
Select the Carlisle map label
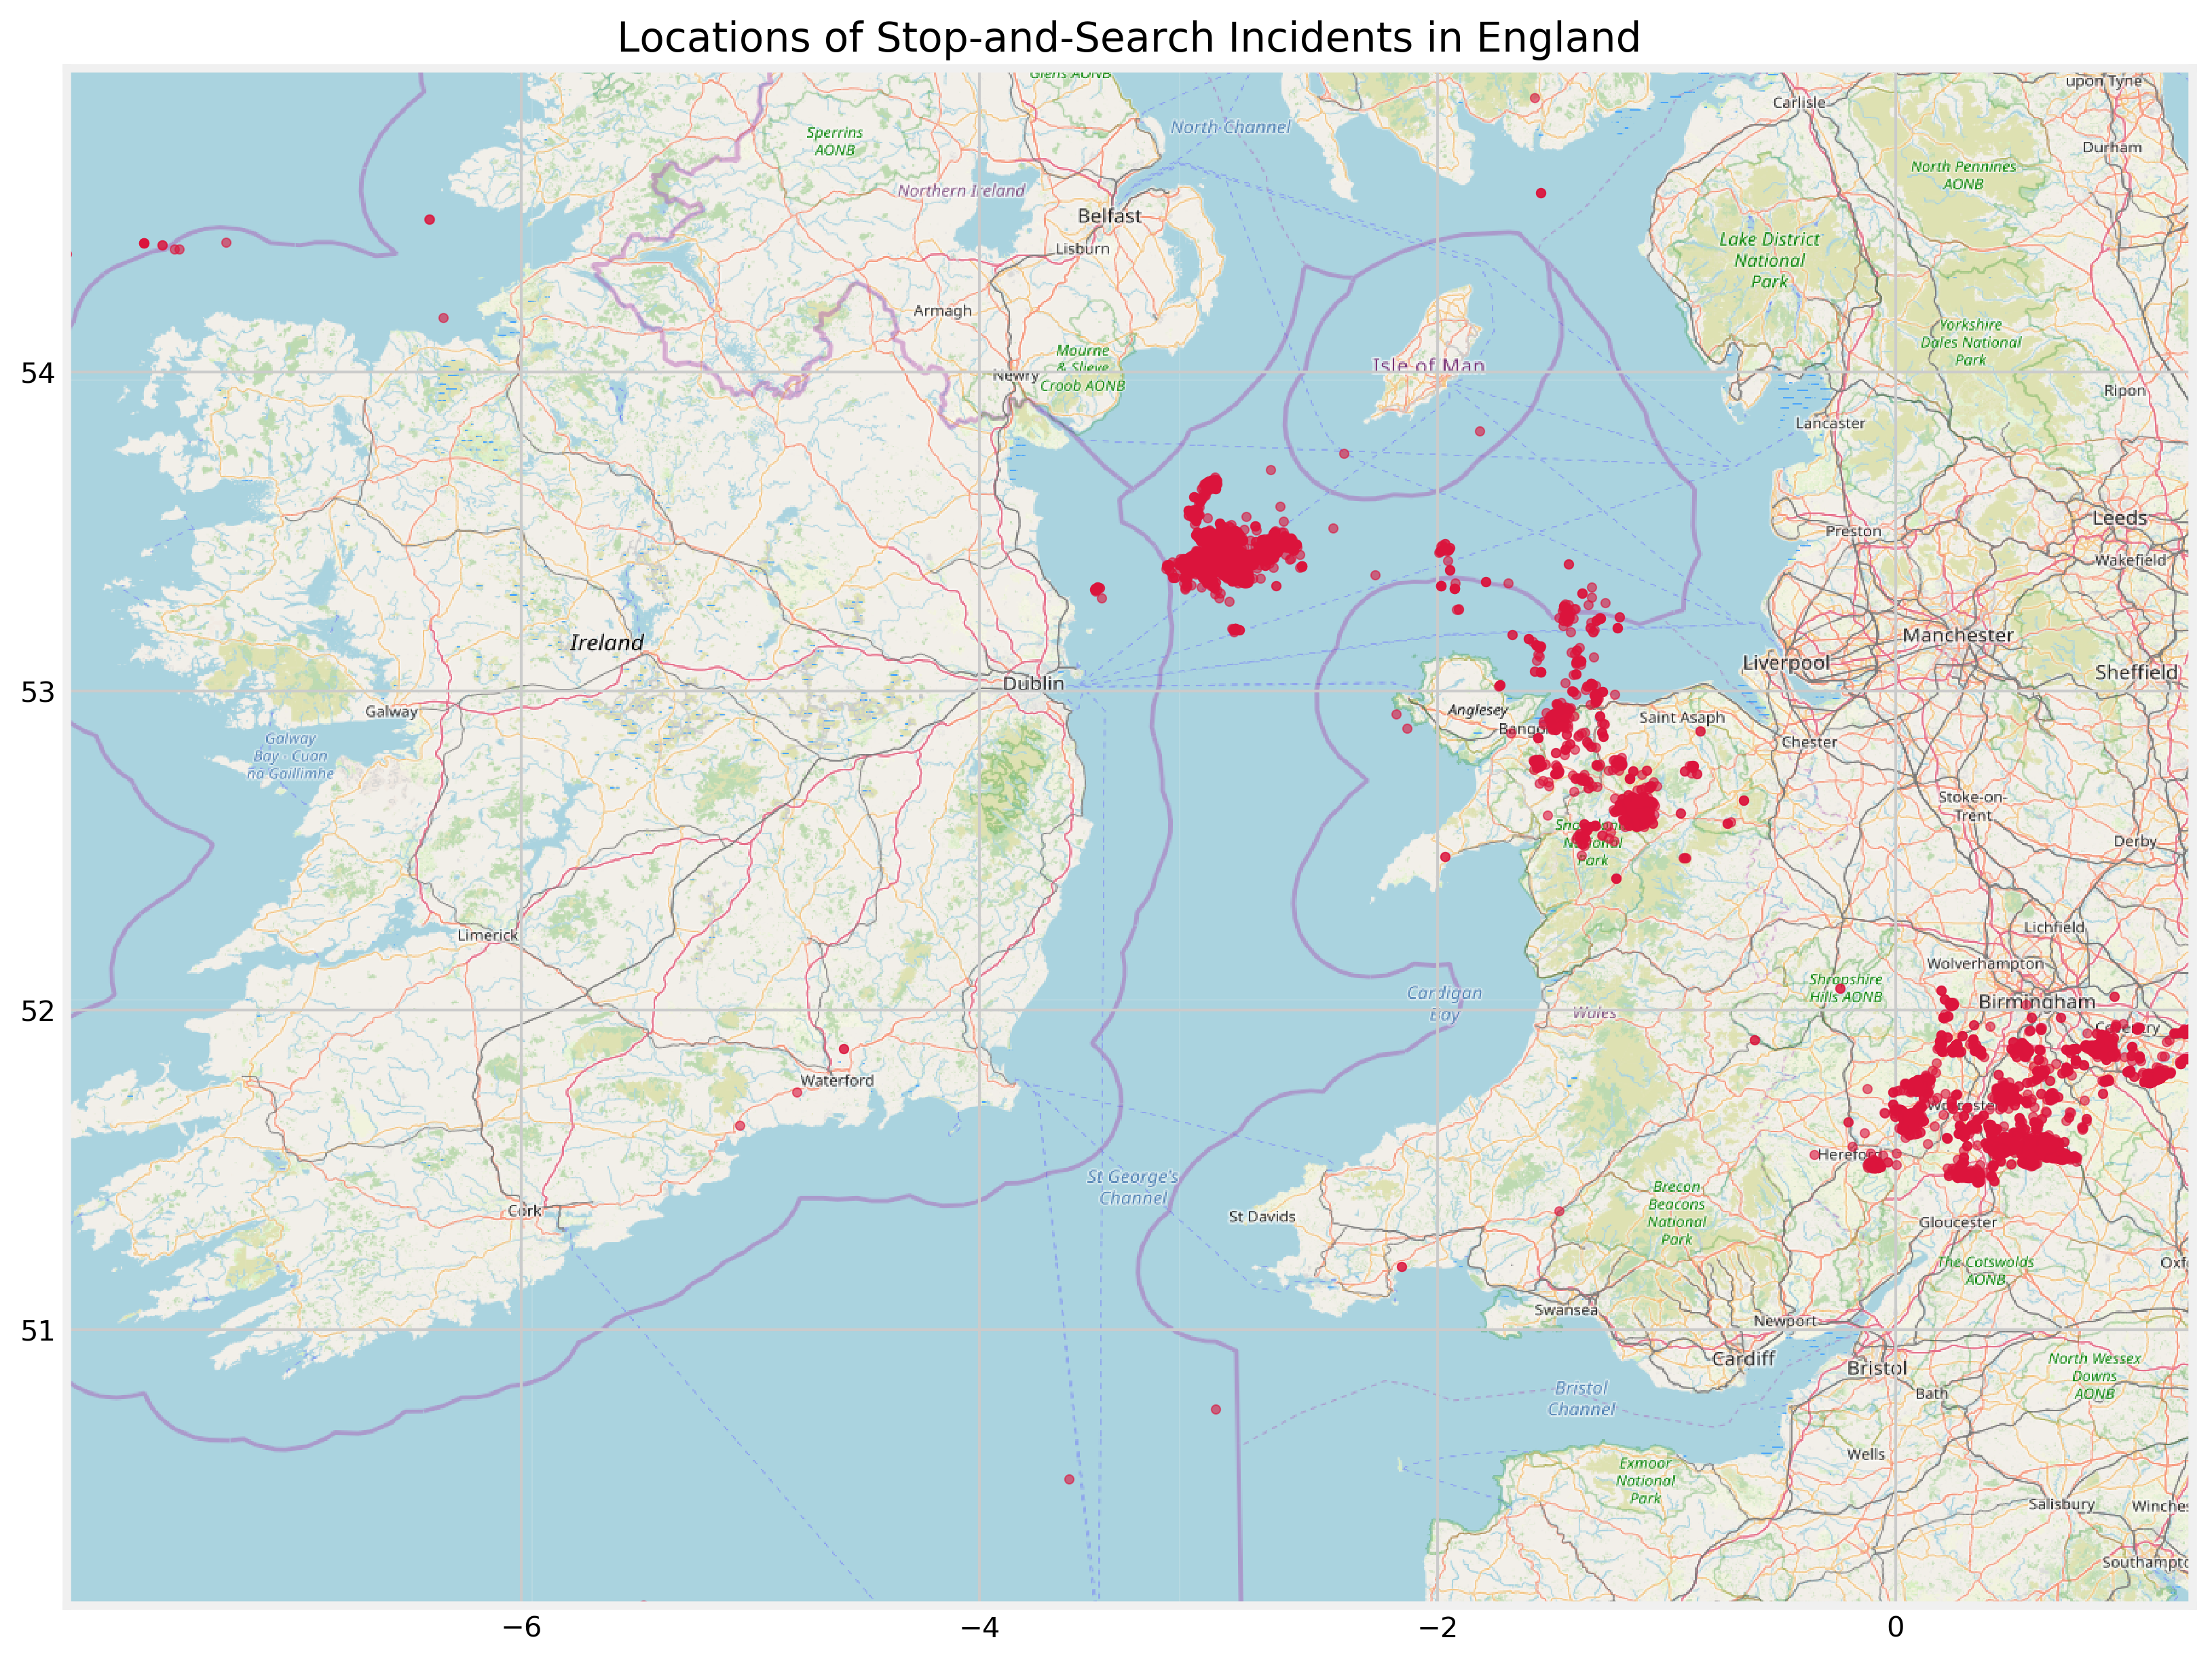(x=1799, y=103)
